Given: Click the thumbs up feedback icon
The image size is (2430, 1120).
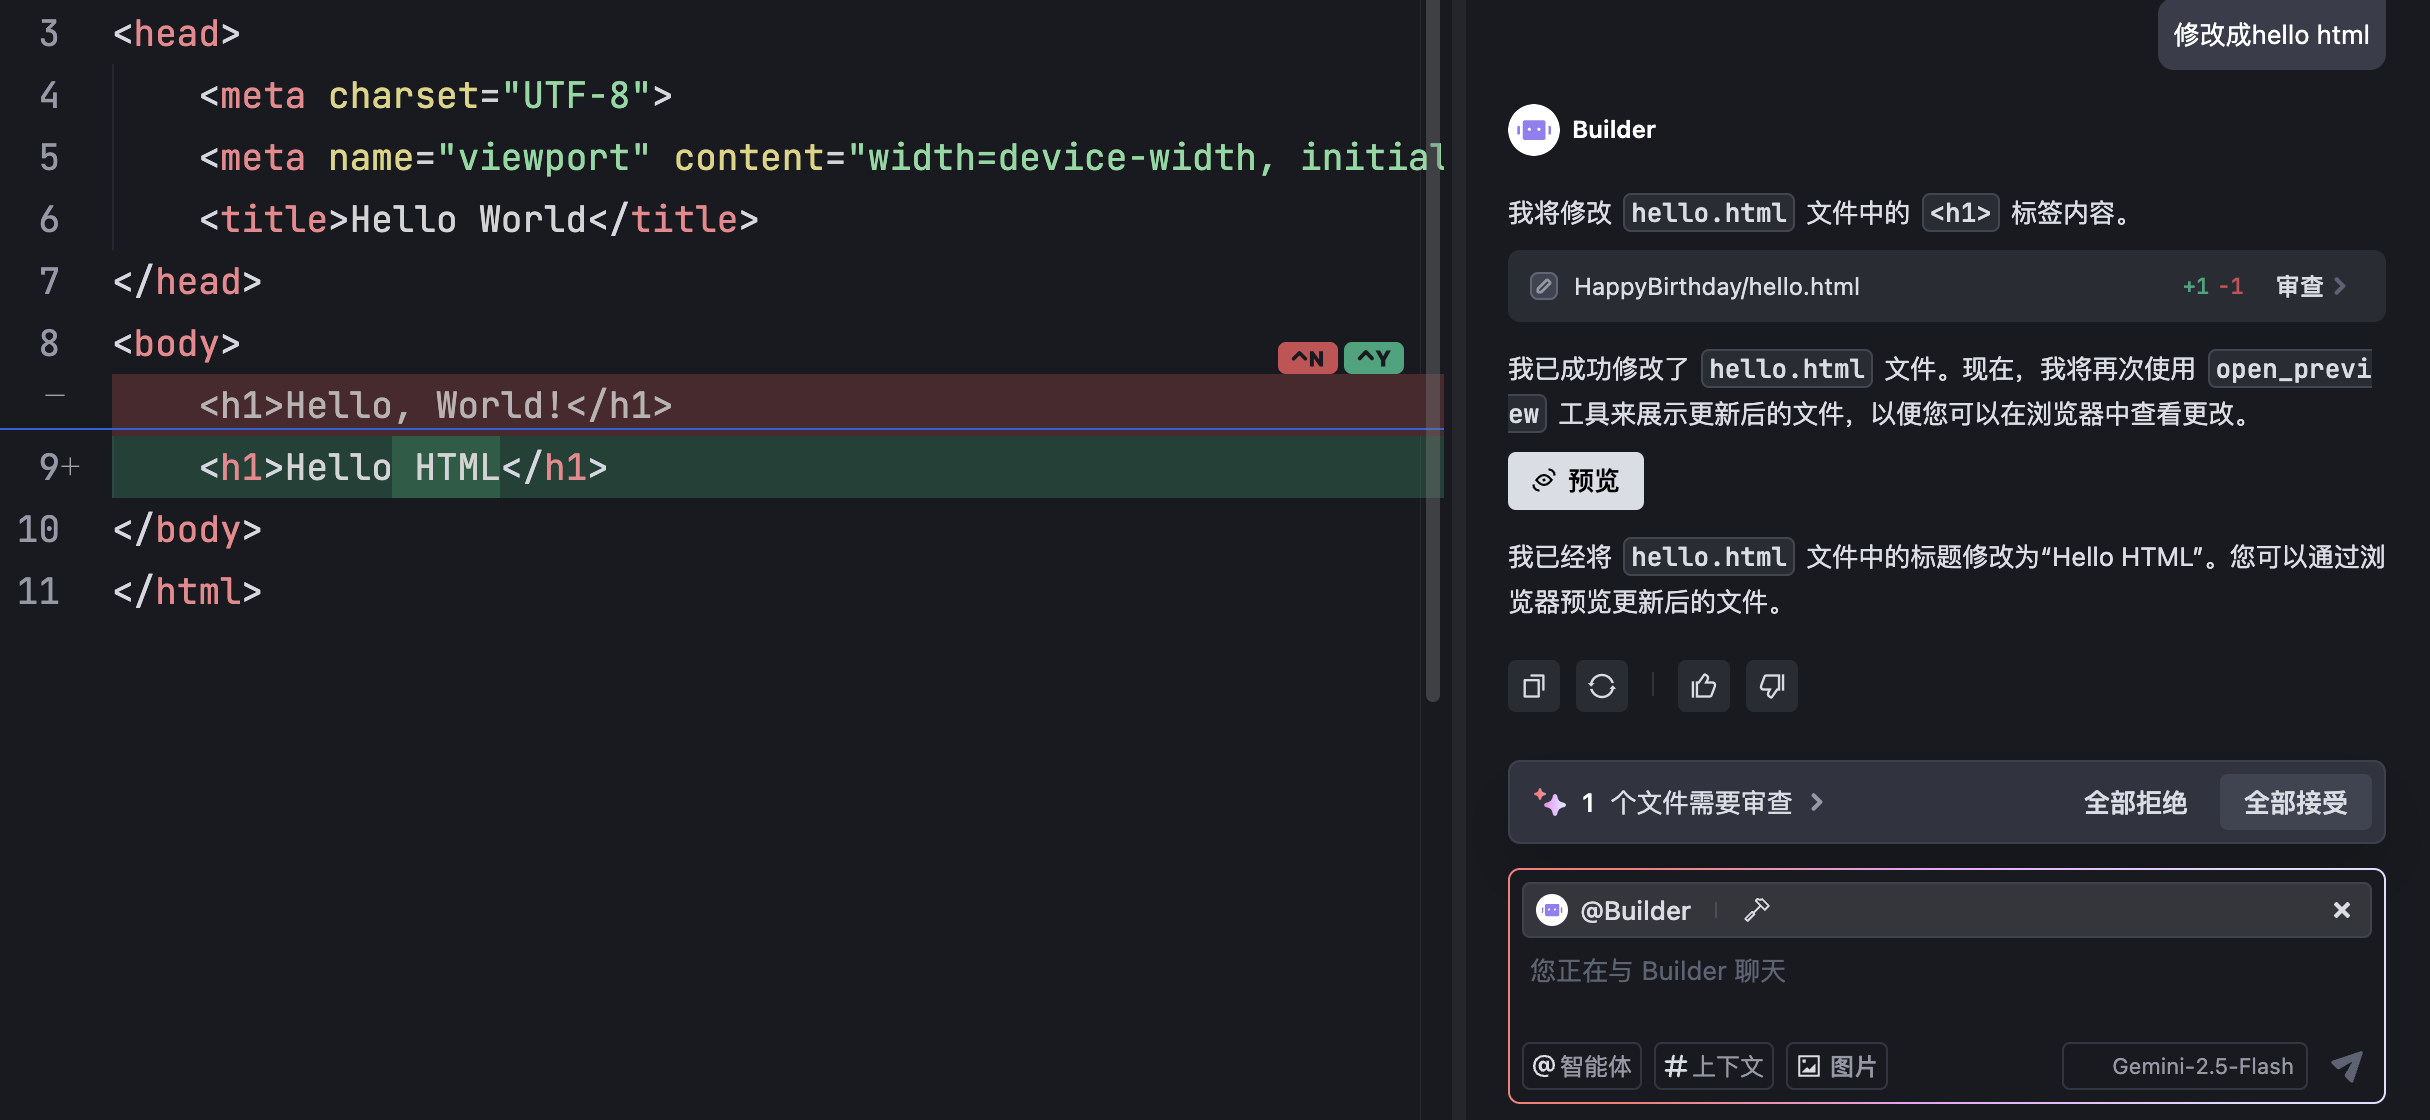Looking at the screenshot, I should [x=1704, y=686].
